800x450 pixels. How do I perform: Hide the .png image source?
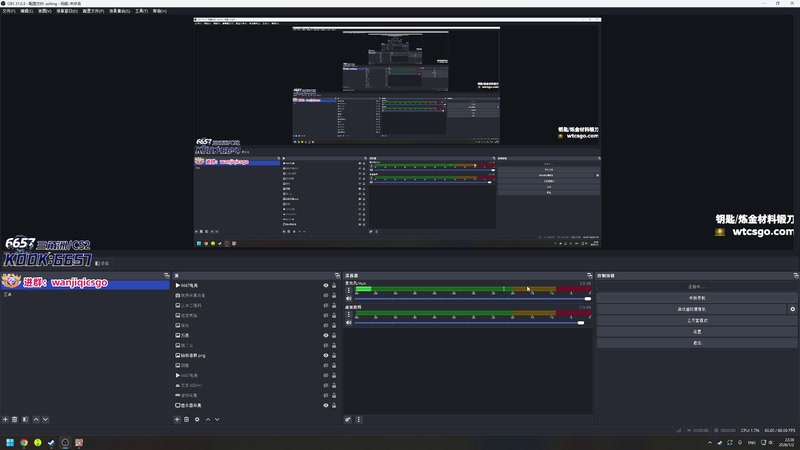[x=326, y=356]
